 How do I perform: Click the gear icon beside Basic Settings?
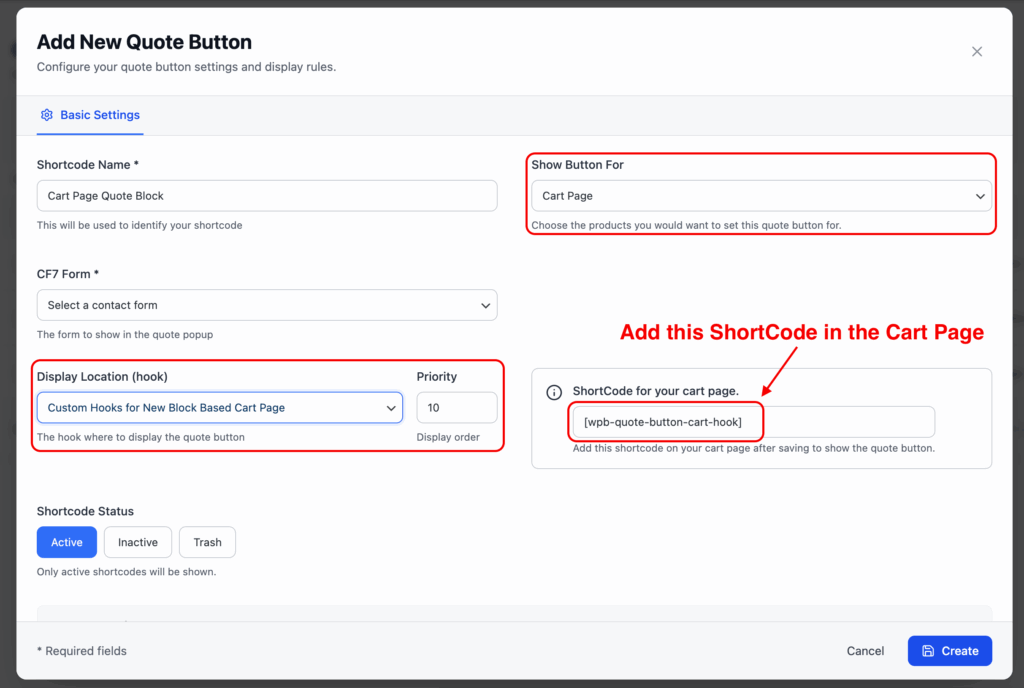[46, 115]
